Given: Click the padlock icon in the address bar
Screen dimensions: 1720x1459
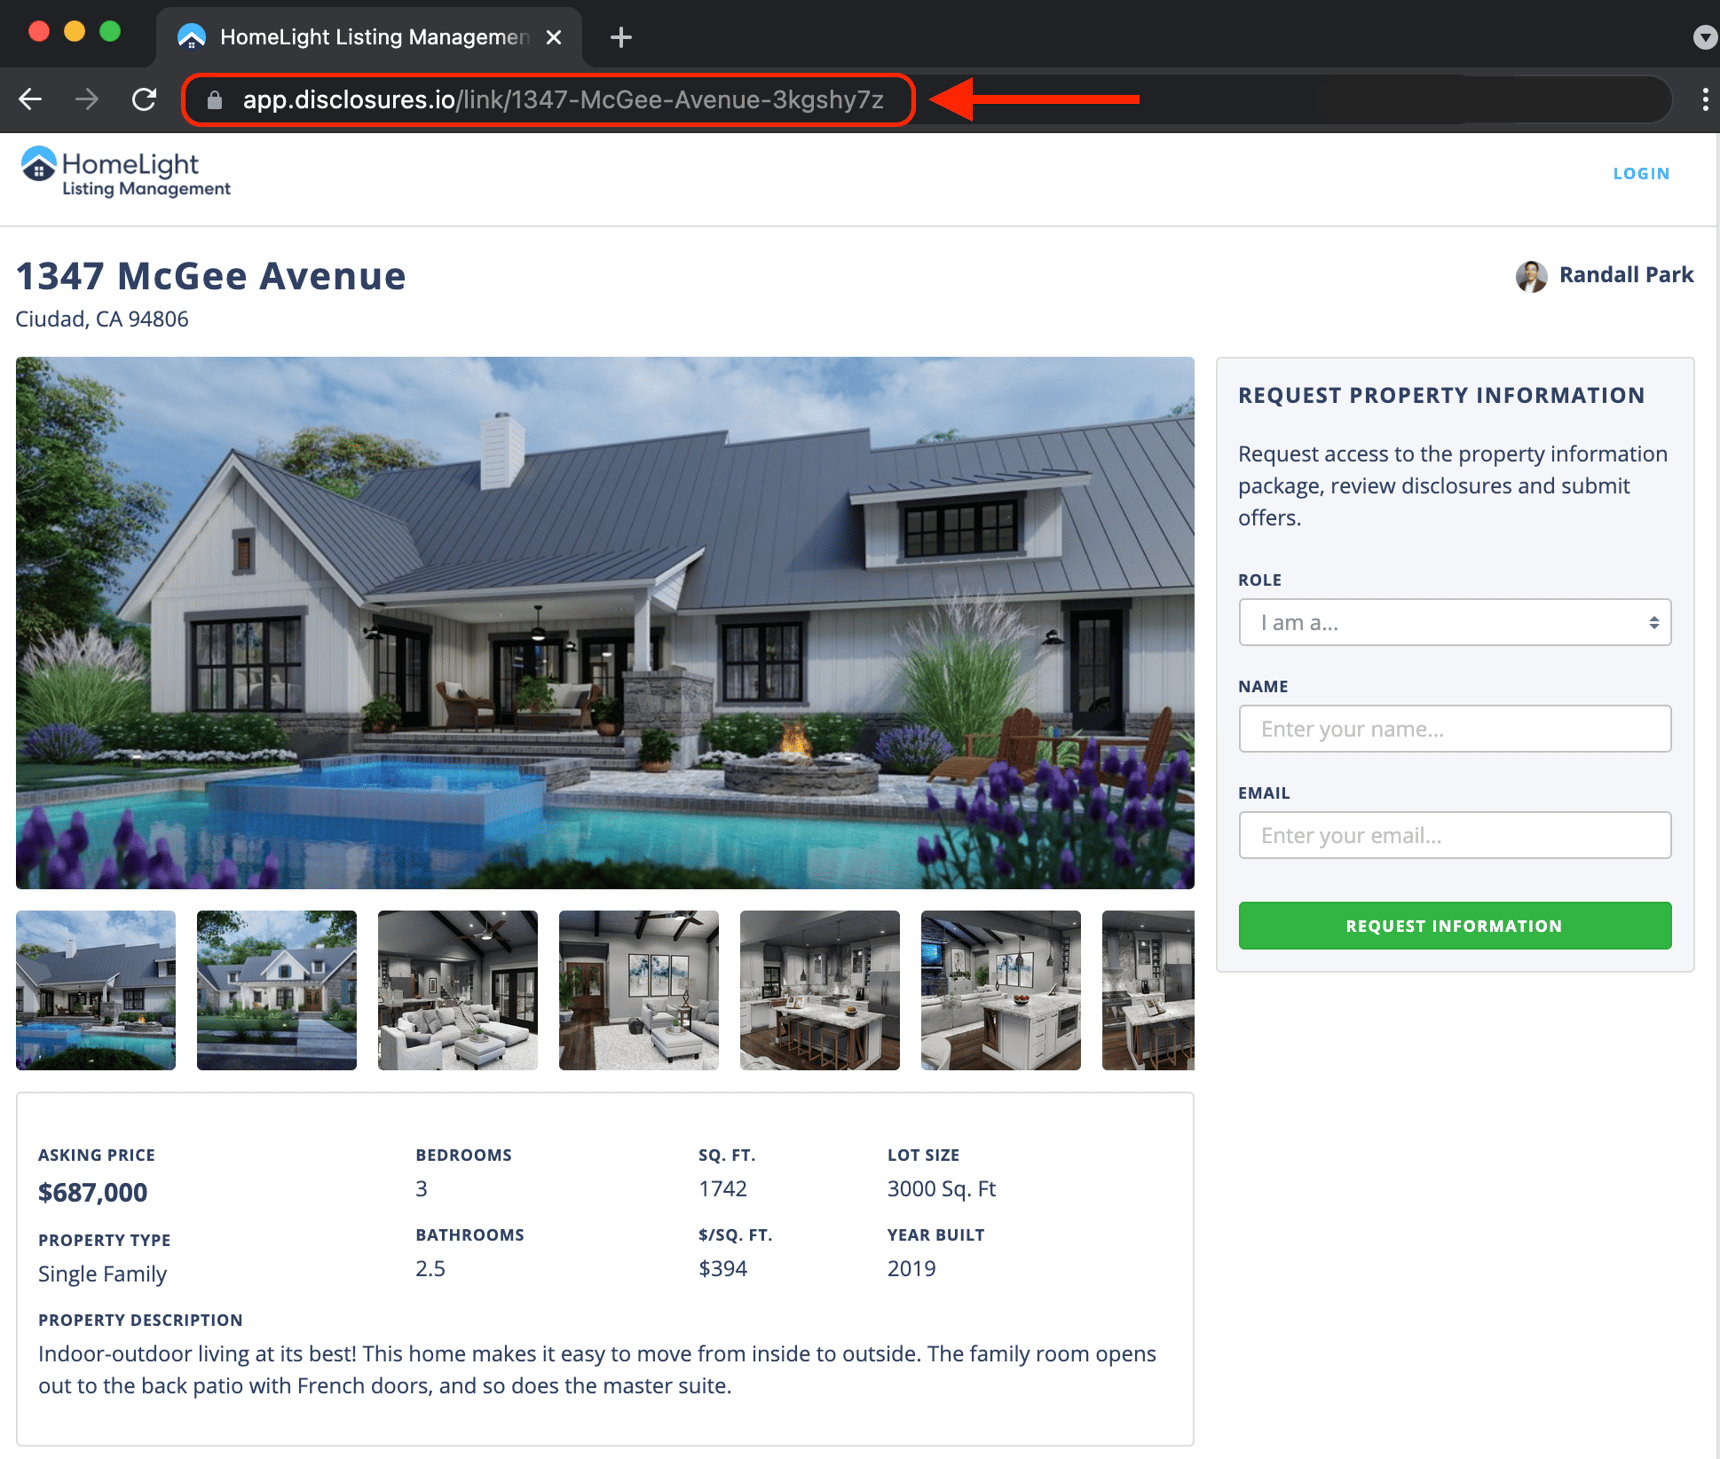Looking at the screenshot, I should [x=213, y=99].
